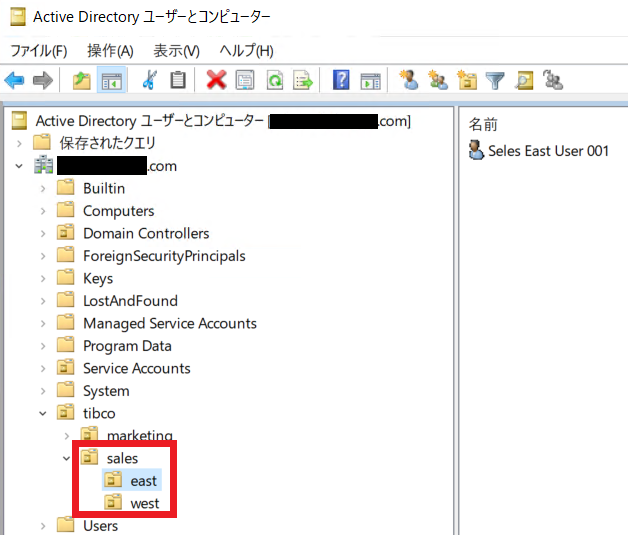Click the Copy clipboard icon
This screenshot has height=535, width=628.
(x=178, y=80)
